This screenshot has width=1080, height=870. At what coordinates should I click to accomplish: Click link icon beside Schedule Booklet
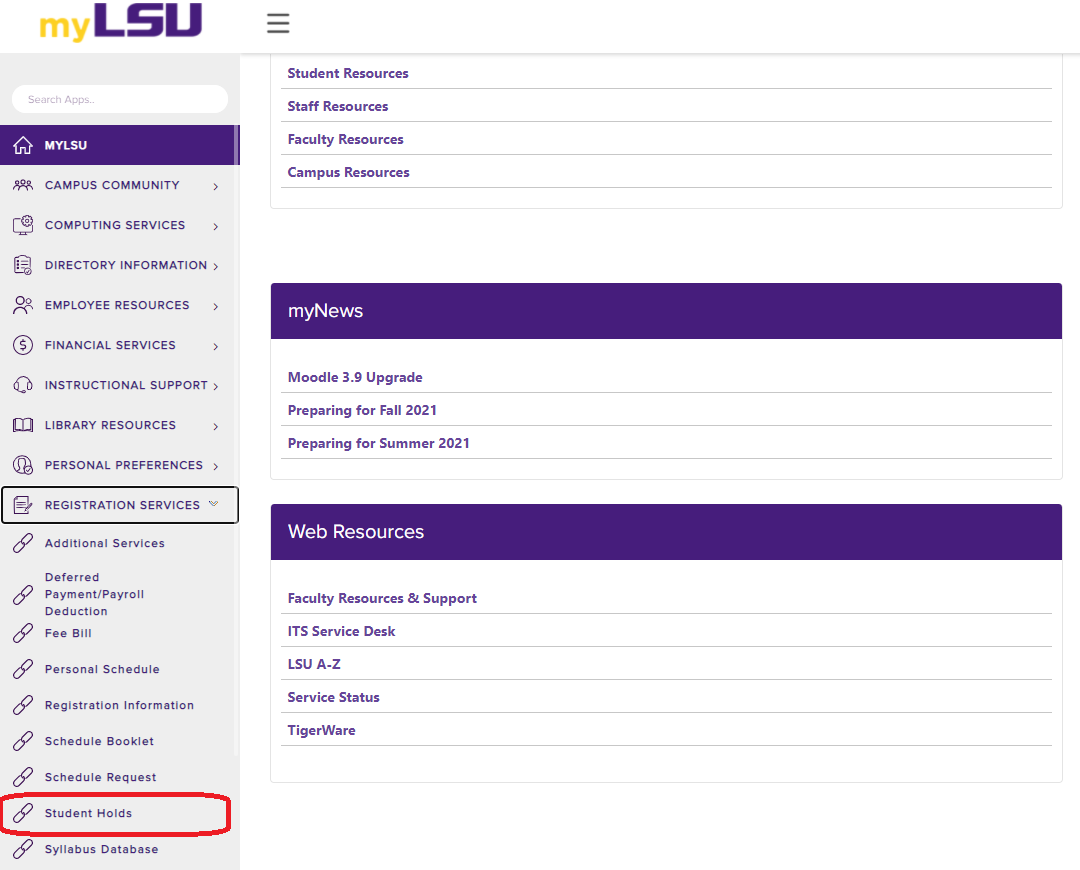point(23,741)
